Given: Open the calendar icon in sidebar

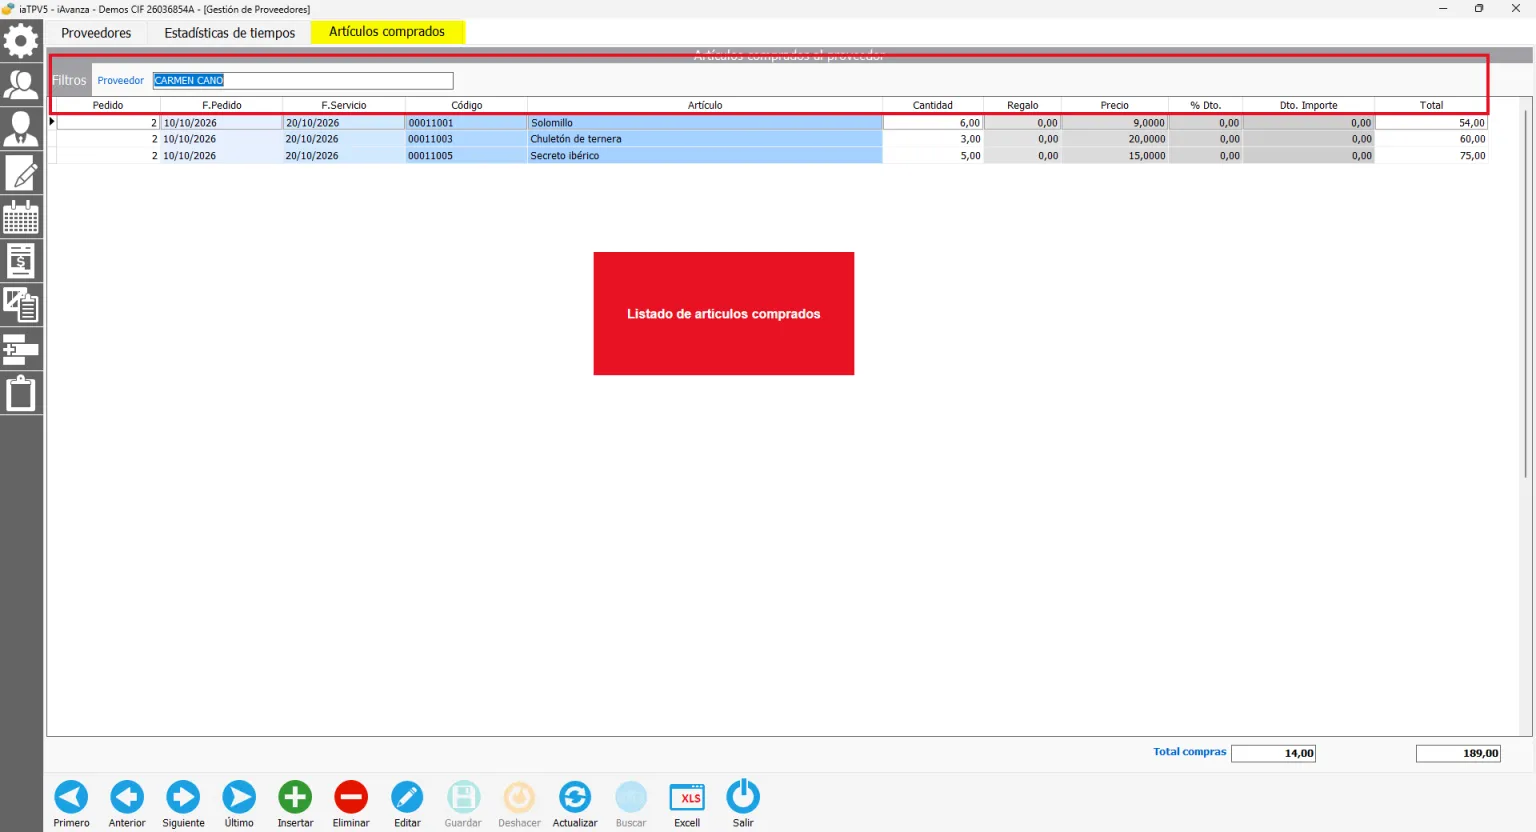Looking at the screenshot, I should pyautogui.click(x=21, y=217).
